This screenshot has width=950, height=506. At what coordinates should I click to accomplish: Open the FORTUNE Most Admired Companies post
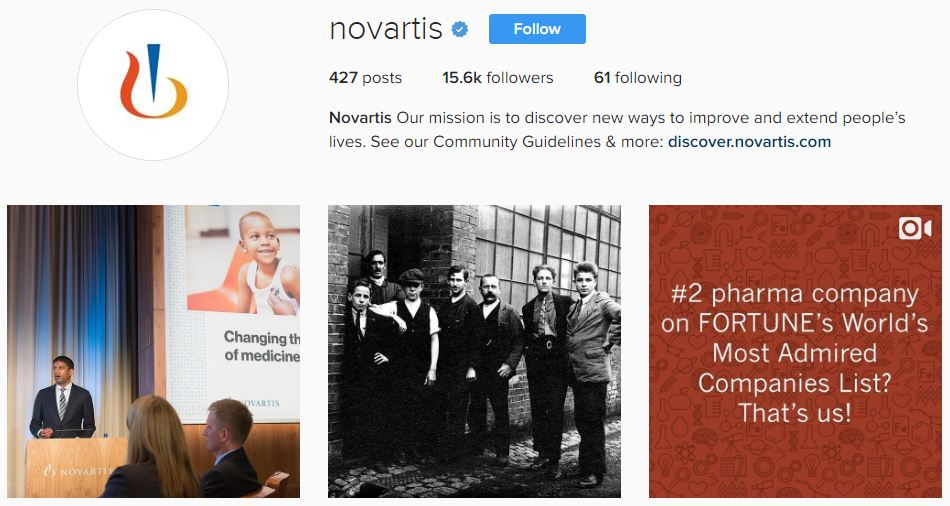coord(795,351)
